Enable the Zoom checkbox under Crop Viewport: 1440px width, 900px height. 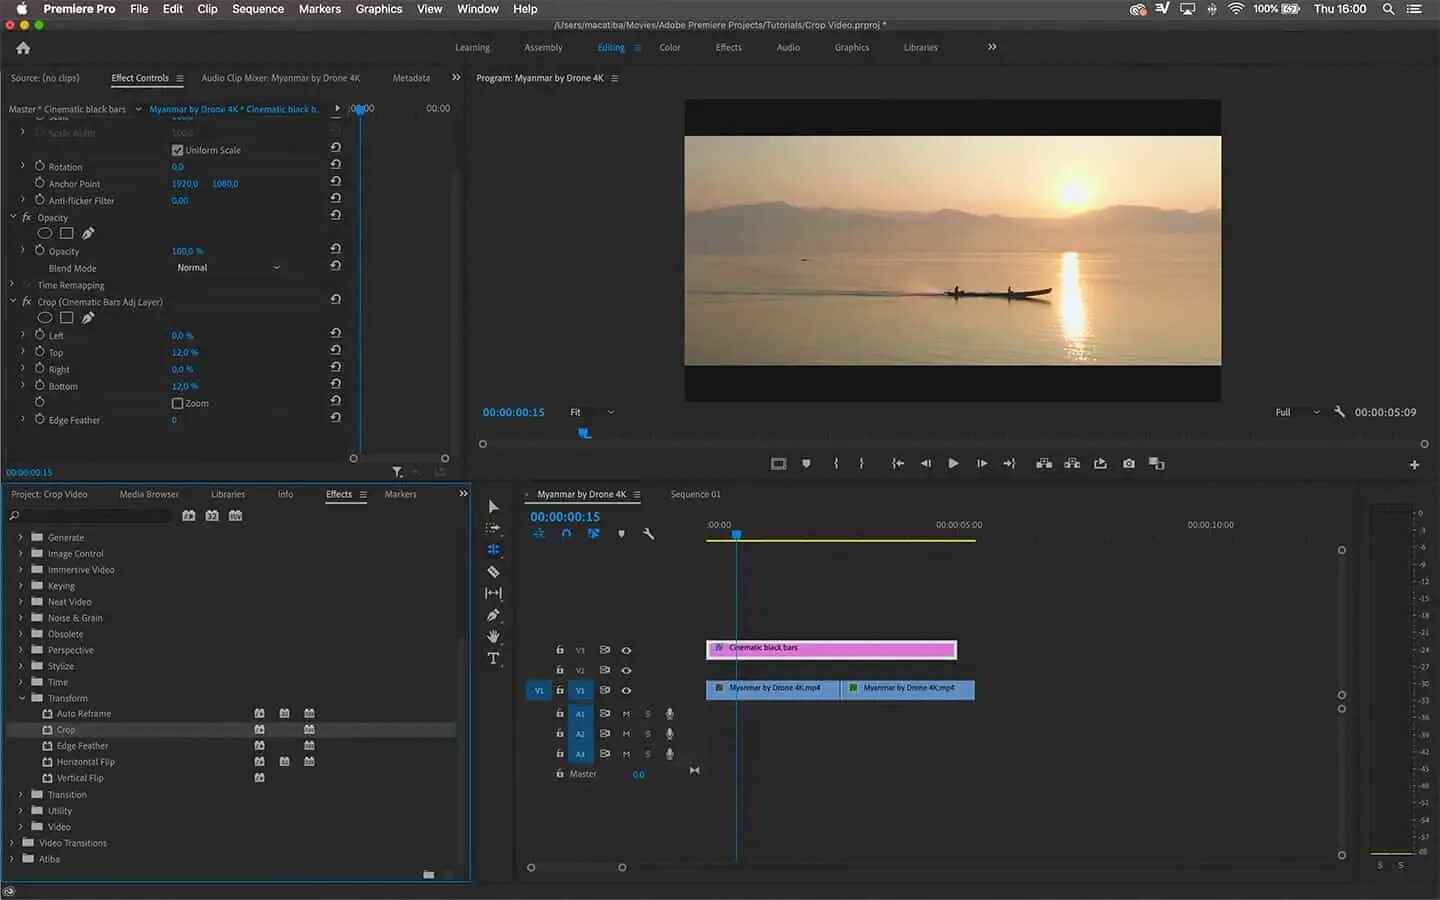(177, 404)
